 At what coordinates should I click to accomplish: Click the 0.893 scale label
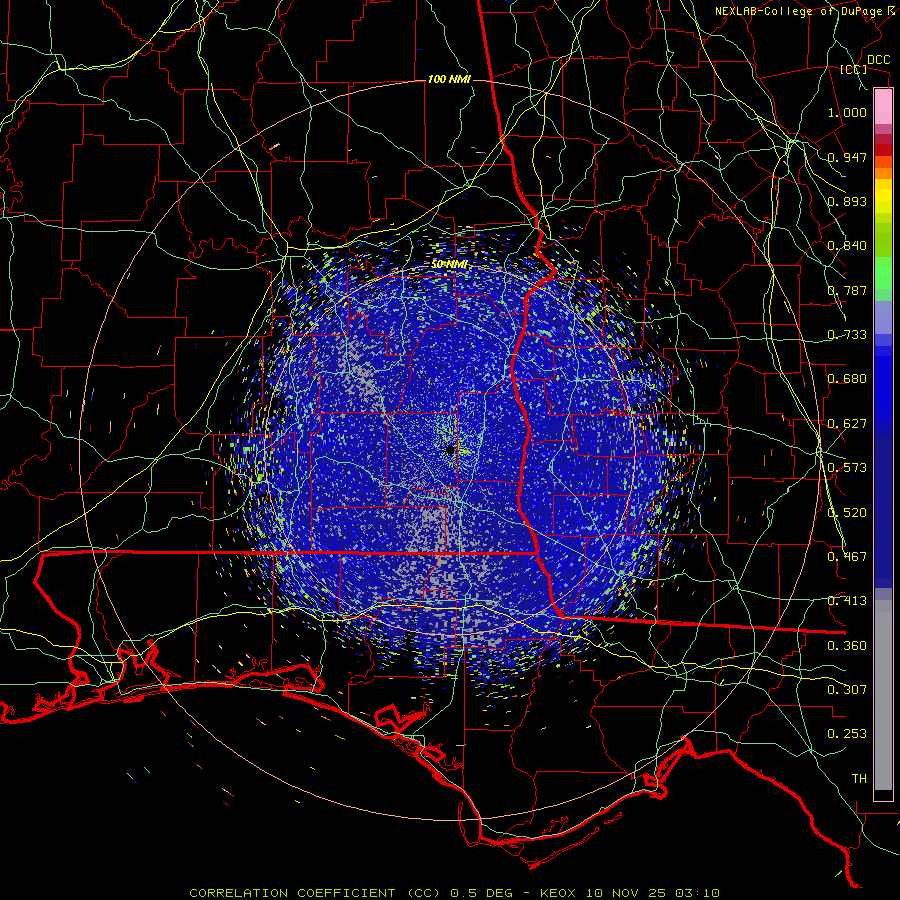point(847,201)
